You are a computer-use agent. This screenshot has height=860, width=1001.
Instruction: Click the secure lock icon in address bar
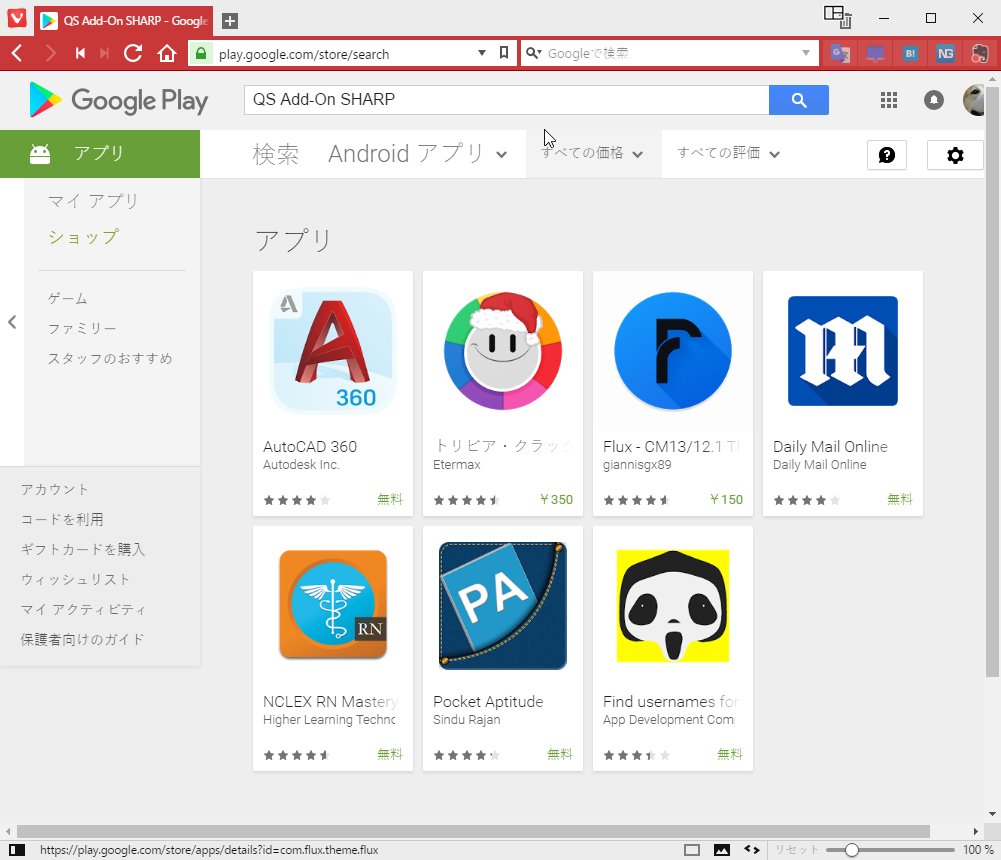click(201, 53)
